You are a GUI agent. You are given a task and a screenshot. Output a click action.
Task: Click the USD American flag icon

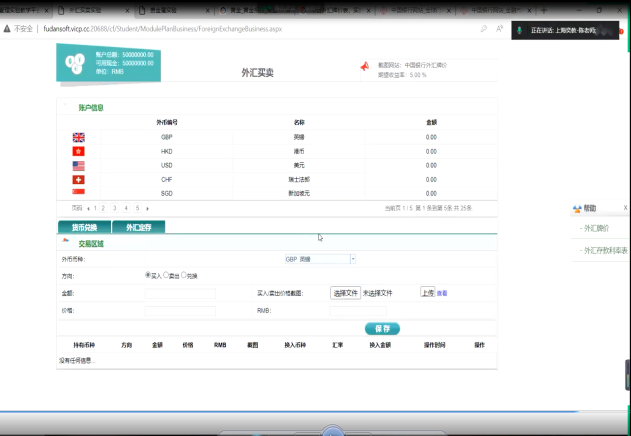click(79, 165)
